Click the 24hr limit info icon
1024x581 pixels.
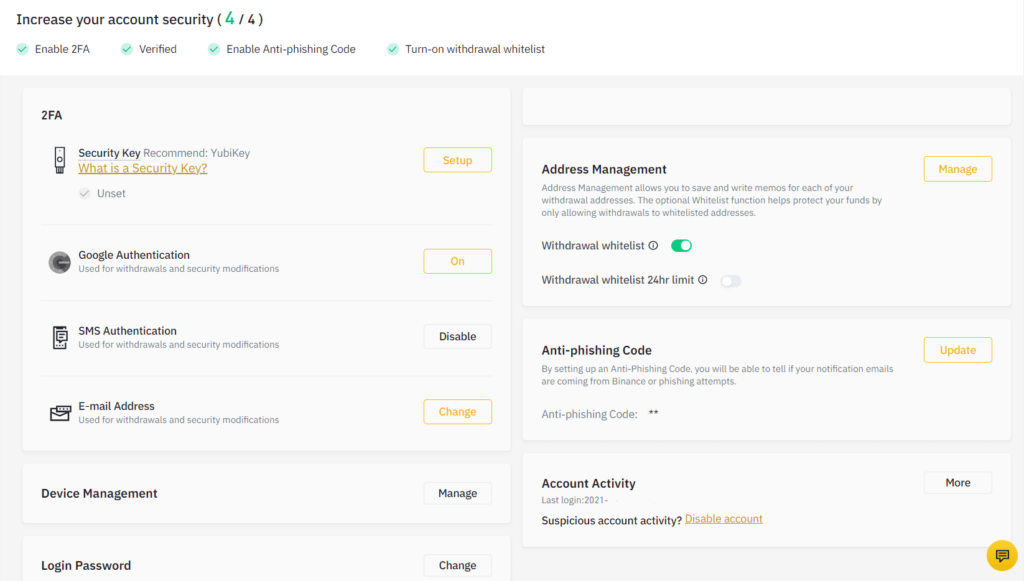click(x=703, y=280)
